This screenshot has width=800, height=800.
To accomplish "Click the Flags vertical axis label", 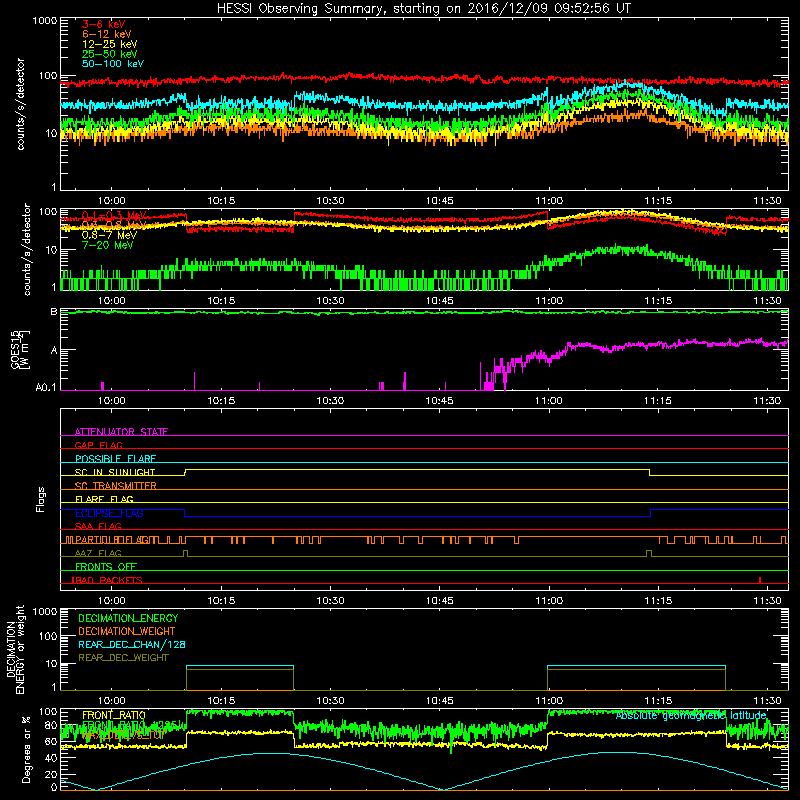I will 41,499.
